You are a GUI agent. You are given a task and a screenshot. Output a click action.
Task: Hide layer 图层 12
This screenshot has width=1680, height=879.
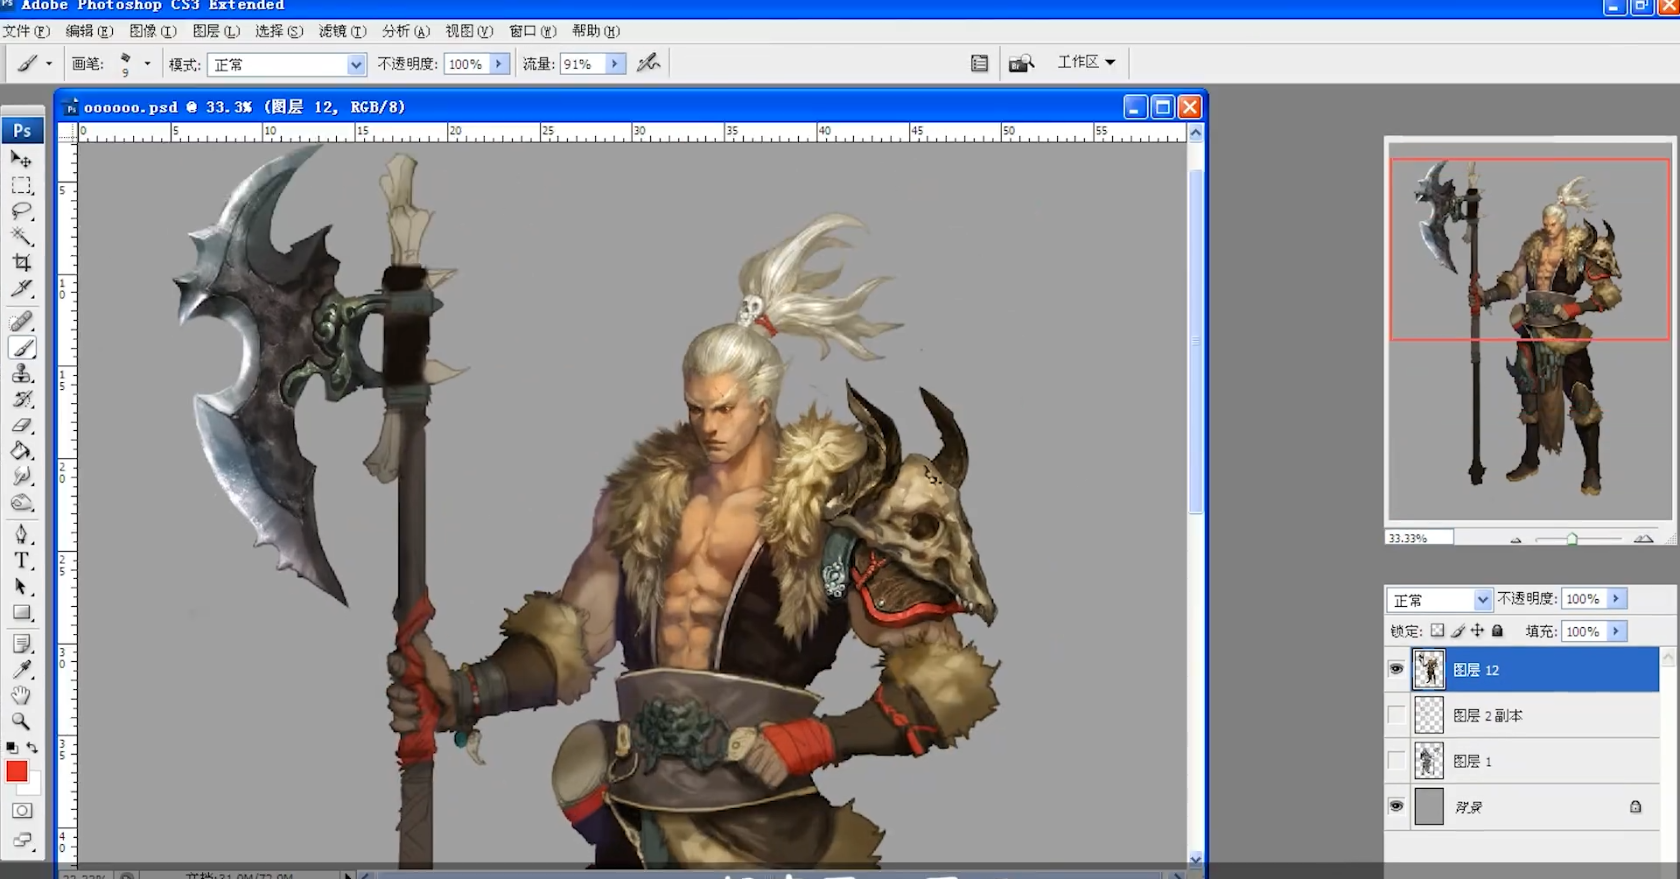pyautogui.click(x=1396, y=669)
